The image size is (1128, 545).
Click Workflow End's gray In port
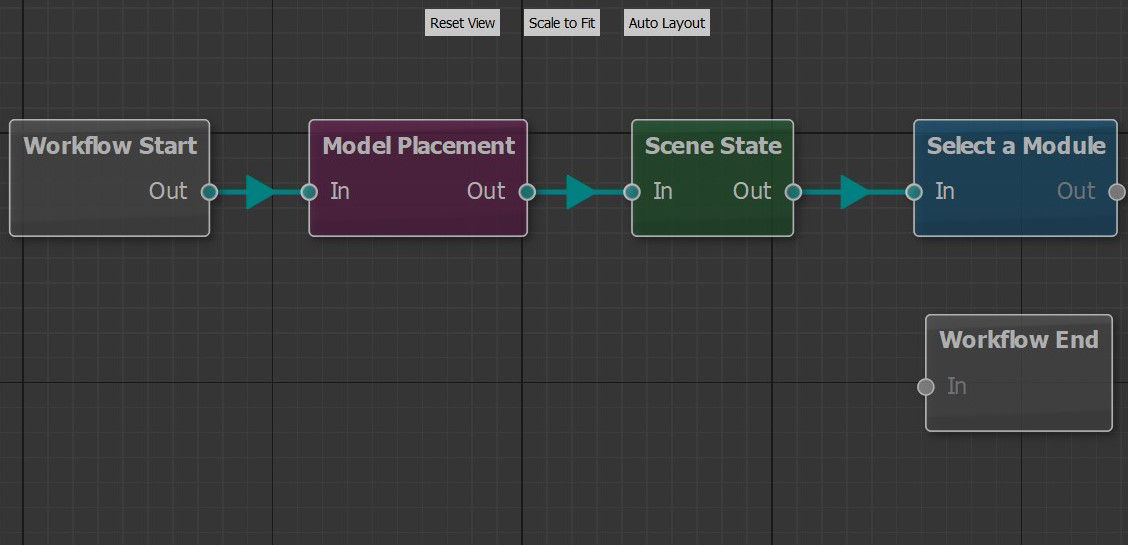click(926, 387)
